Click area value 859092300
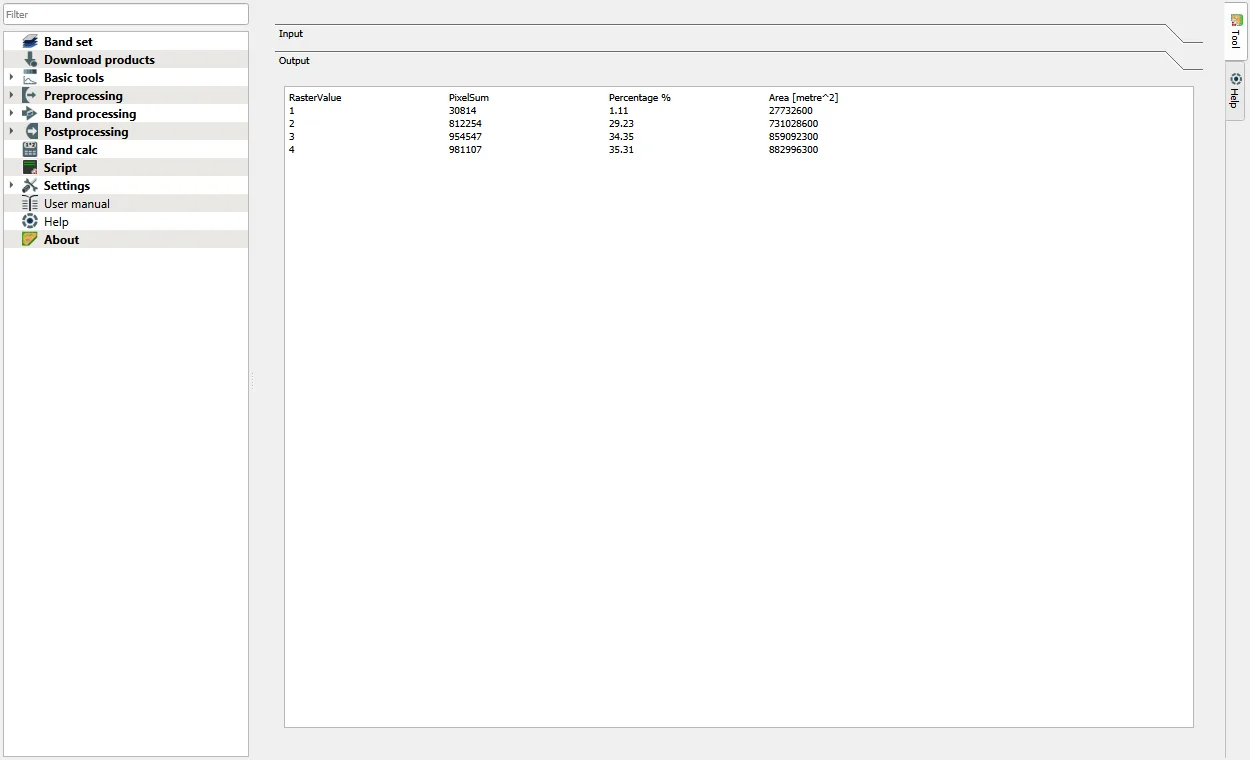This screenshot has width=1250, height=760. 794,137
